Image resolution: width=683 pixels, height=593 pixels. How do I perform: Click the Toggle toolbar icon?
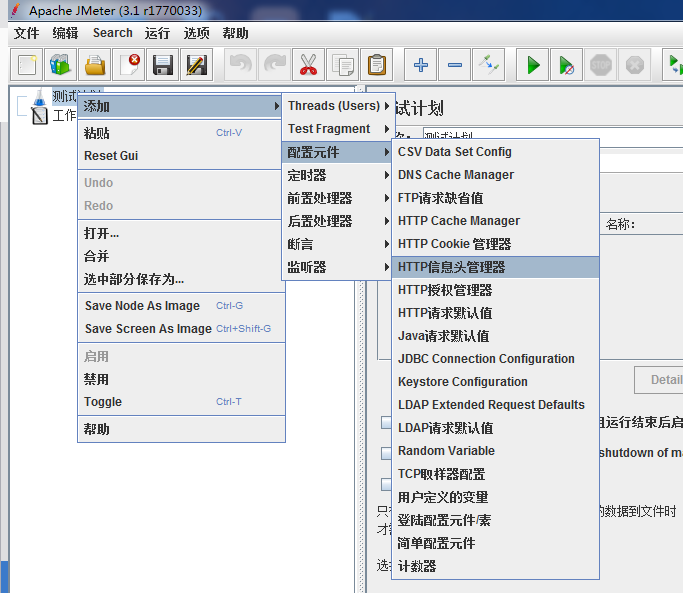488,65
